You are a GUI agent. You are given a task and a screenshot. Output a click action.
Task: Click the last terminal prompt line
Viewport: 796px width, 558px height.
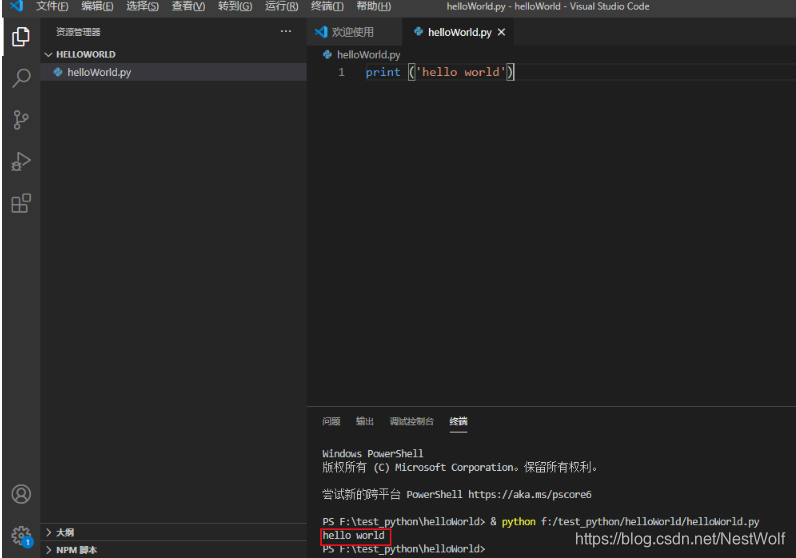pos(404,549)
